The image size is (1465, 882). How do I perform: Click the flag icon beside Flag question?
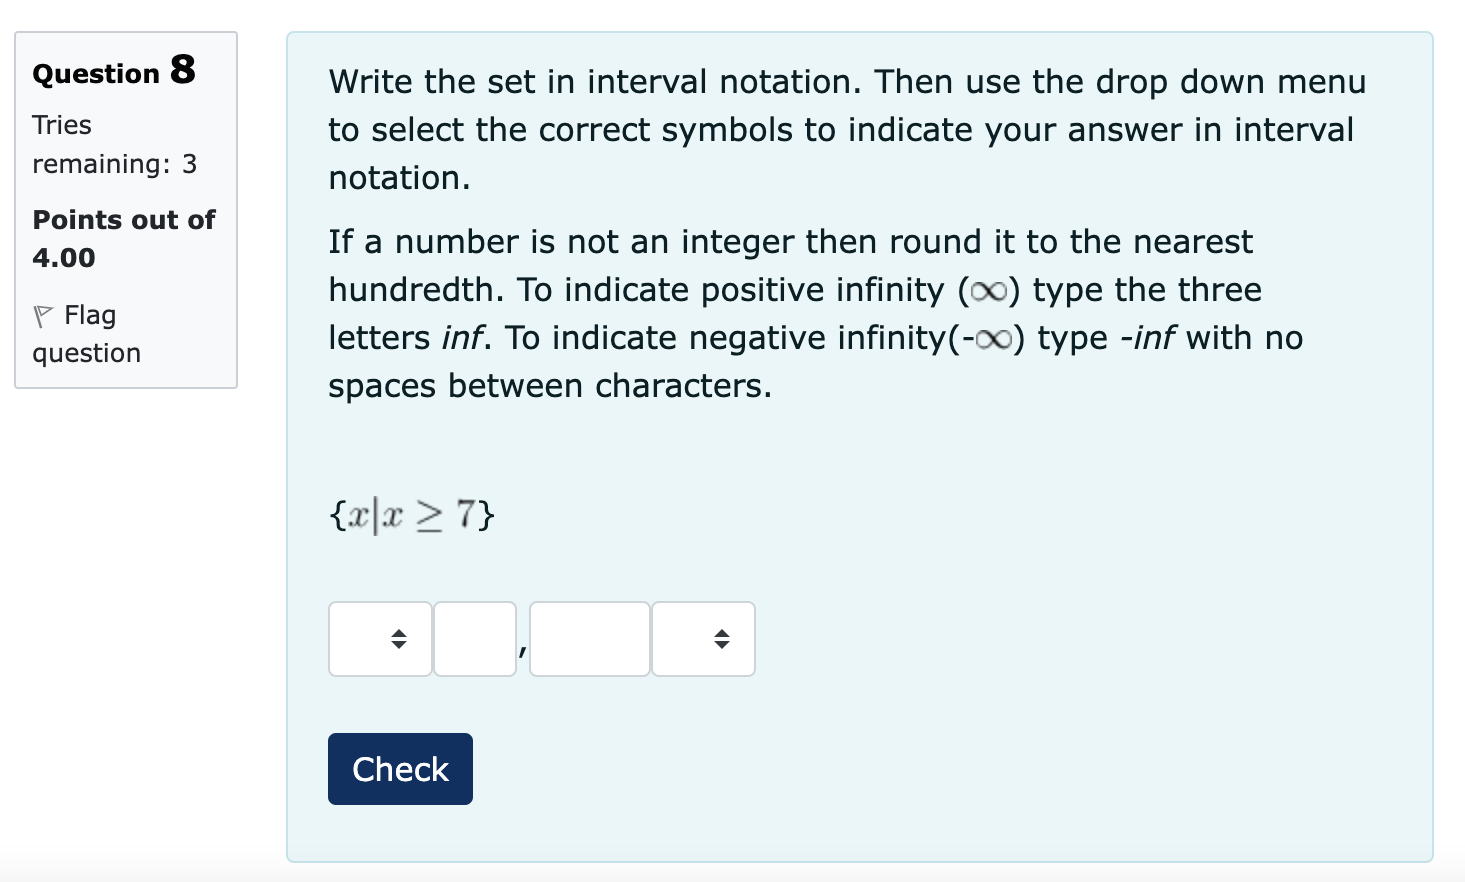(x=42, y=314)
